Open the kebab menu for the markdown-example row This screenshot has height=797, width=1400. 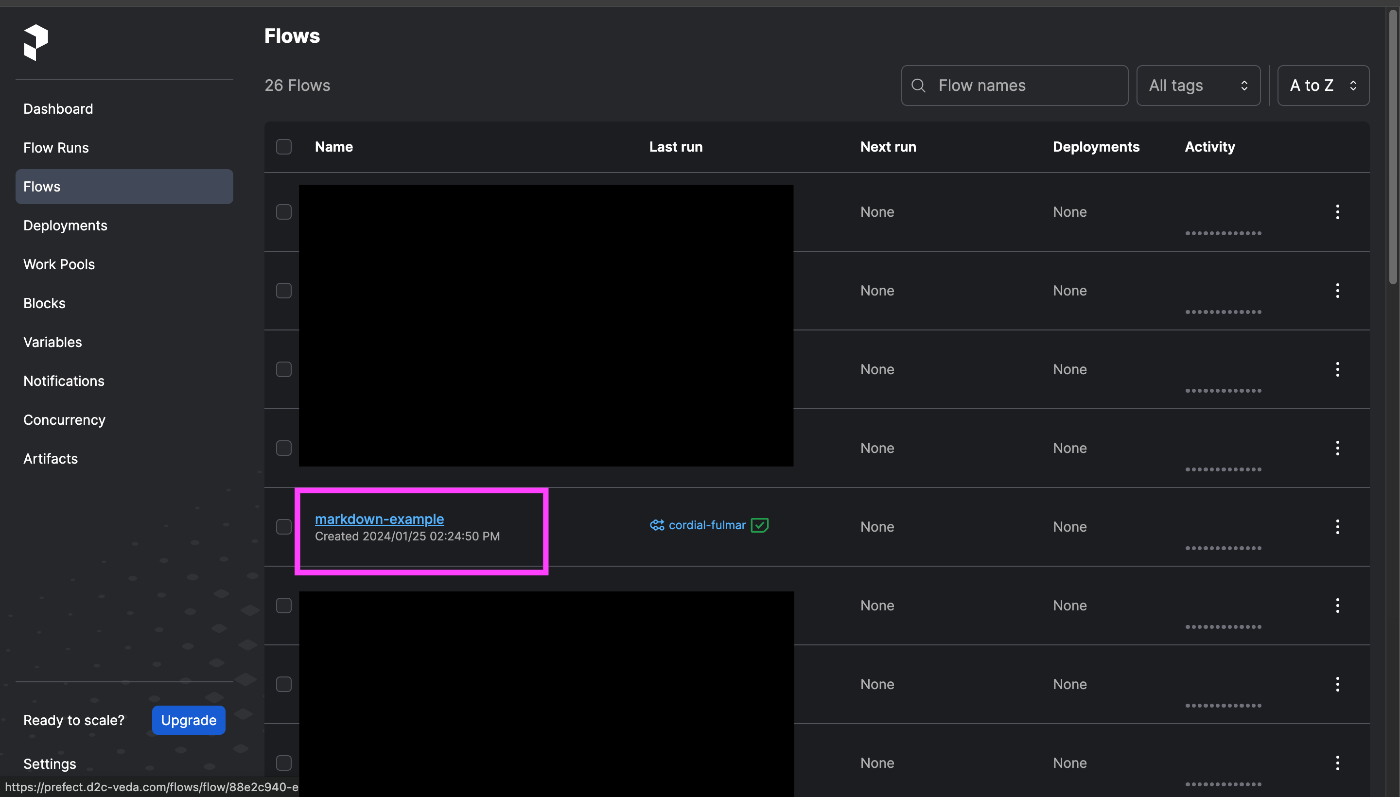click(1337, 527)
